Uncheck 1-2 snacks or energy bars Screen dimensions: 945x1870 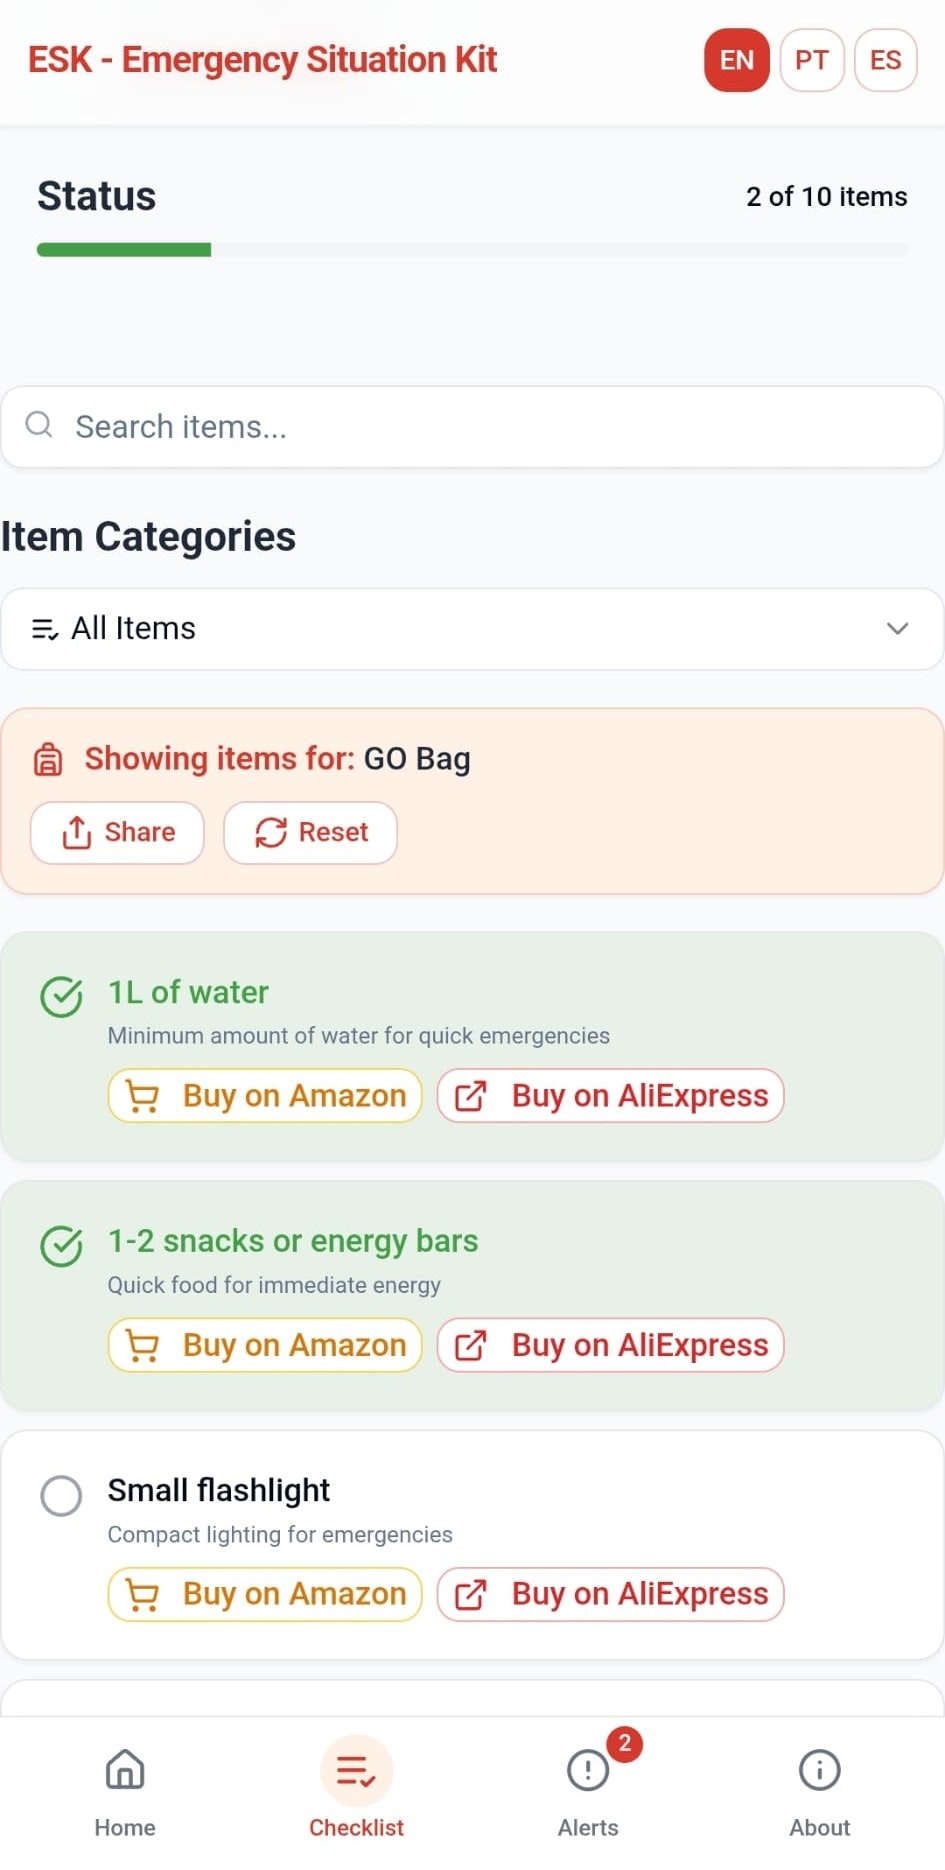coord(61,1246)
